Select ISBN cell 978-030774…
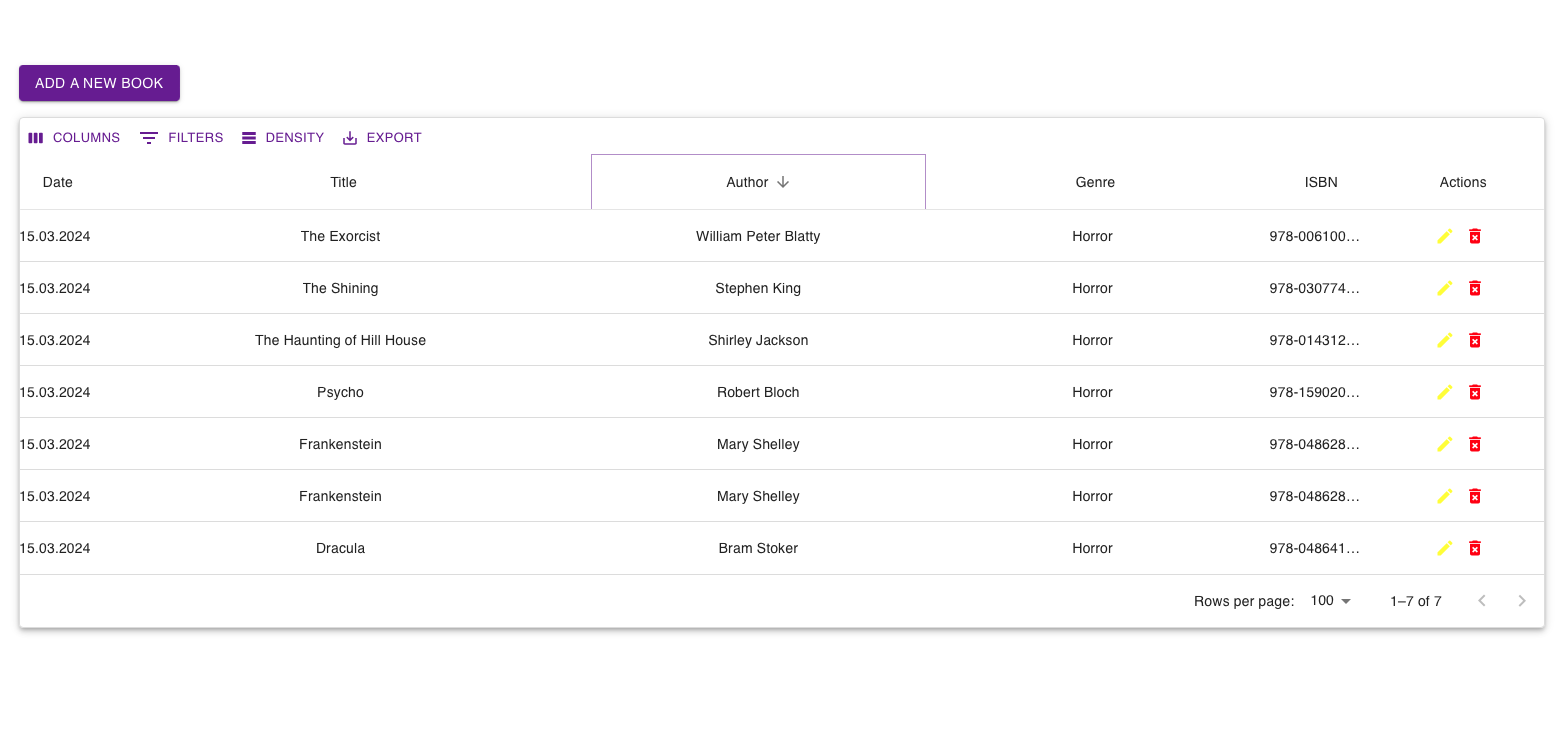The height and width of the screenshot is (737, 1564). click(1314, 288)
